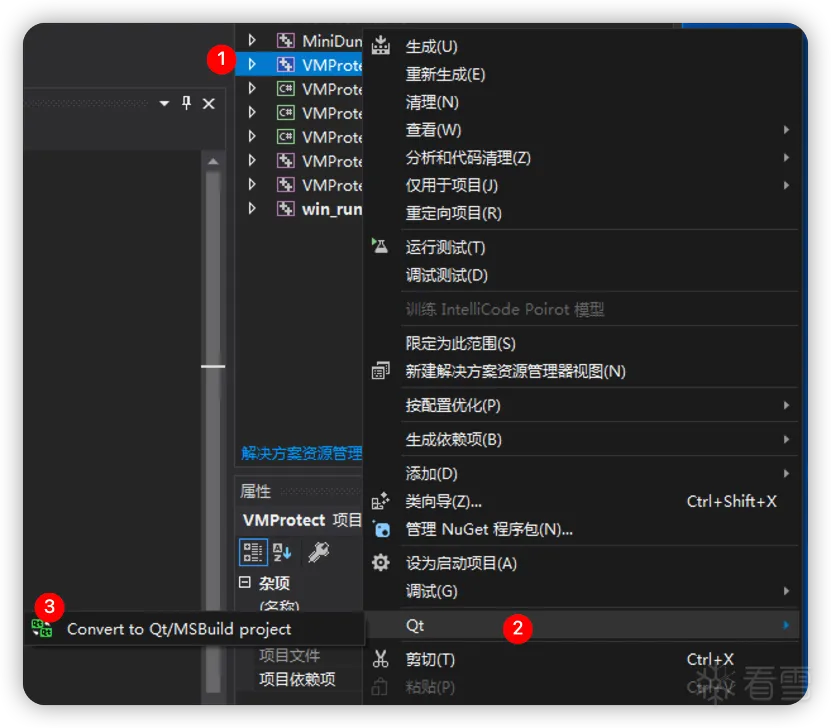This screenshot has height=728, width=832.
Task: Open the Qt submenu arrow
Action: click(x=786, y=625)
